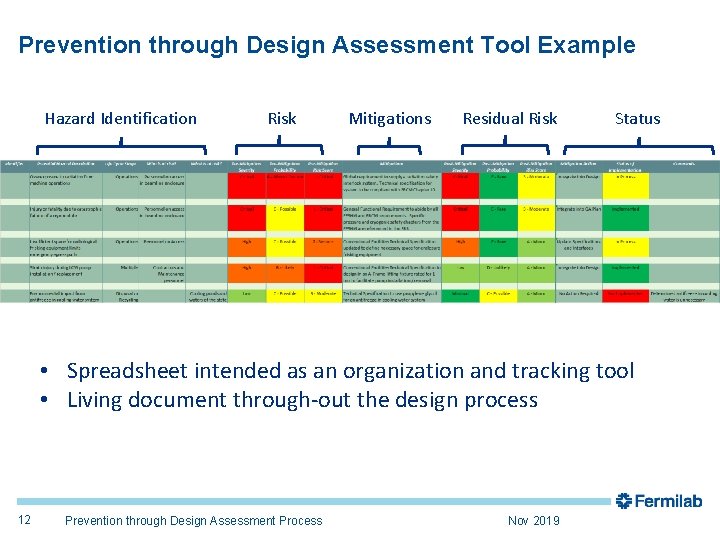Click the 'Residual Risk' heading

click(510, 118)
